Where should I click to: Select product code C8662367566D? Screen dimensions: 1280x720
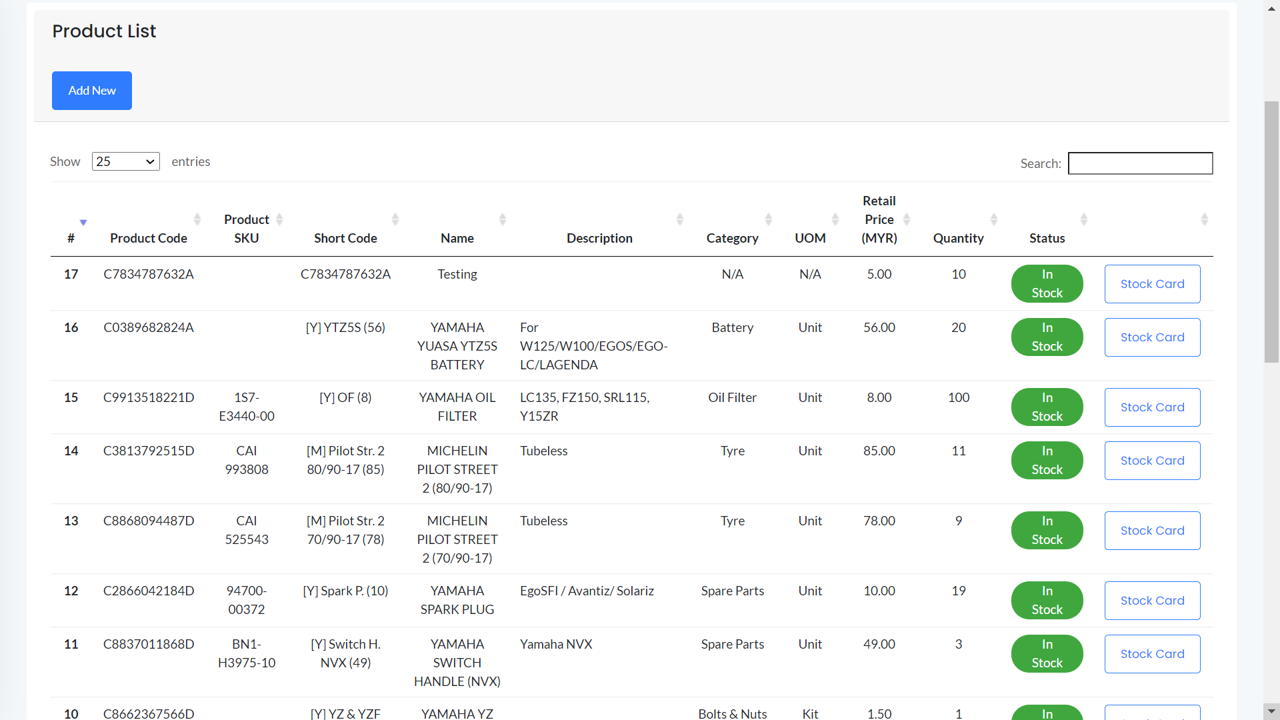(x=149, y=714)
